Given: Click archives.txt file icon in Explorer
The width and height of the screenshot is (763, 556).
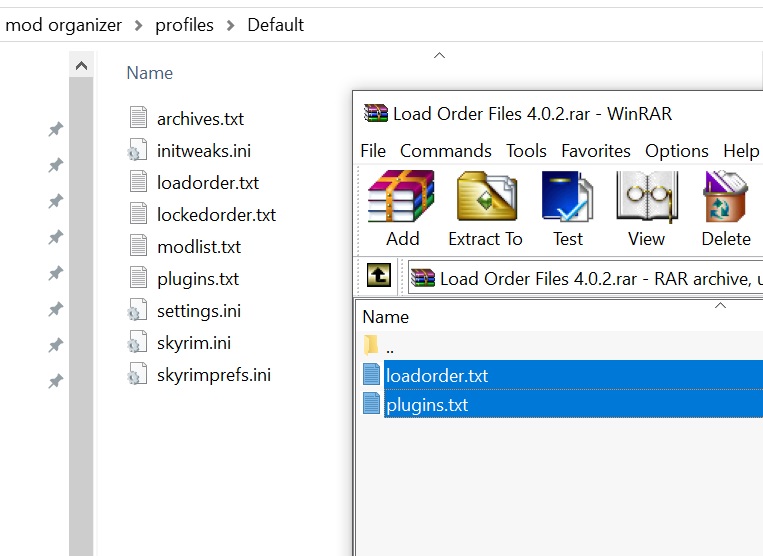Looking at the screenshot, I should [138, 118].
